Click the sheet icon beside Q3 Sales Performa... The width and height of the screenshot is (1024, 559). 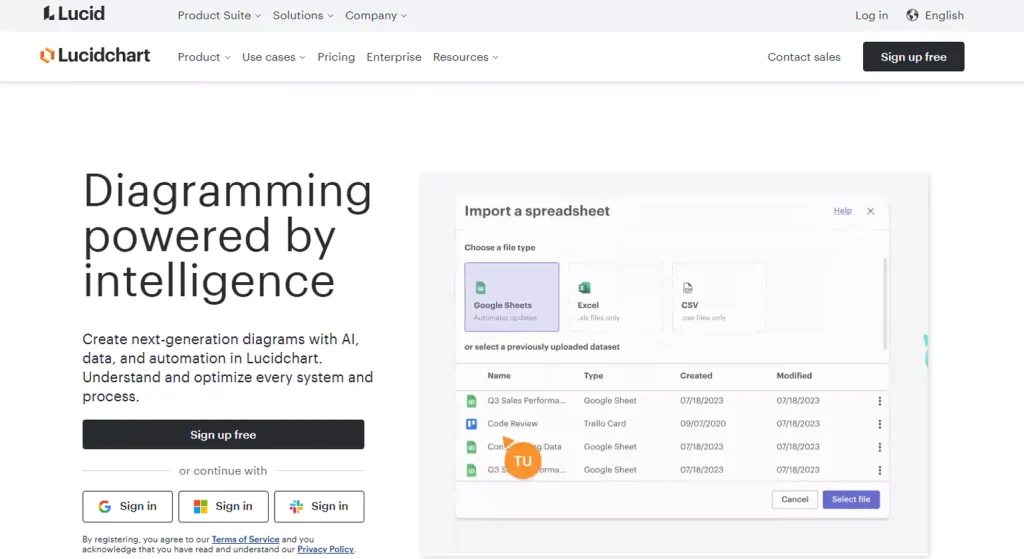472,401
